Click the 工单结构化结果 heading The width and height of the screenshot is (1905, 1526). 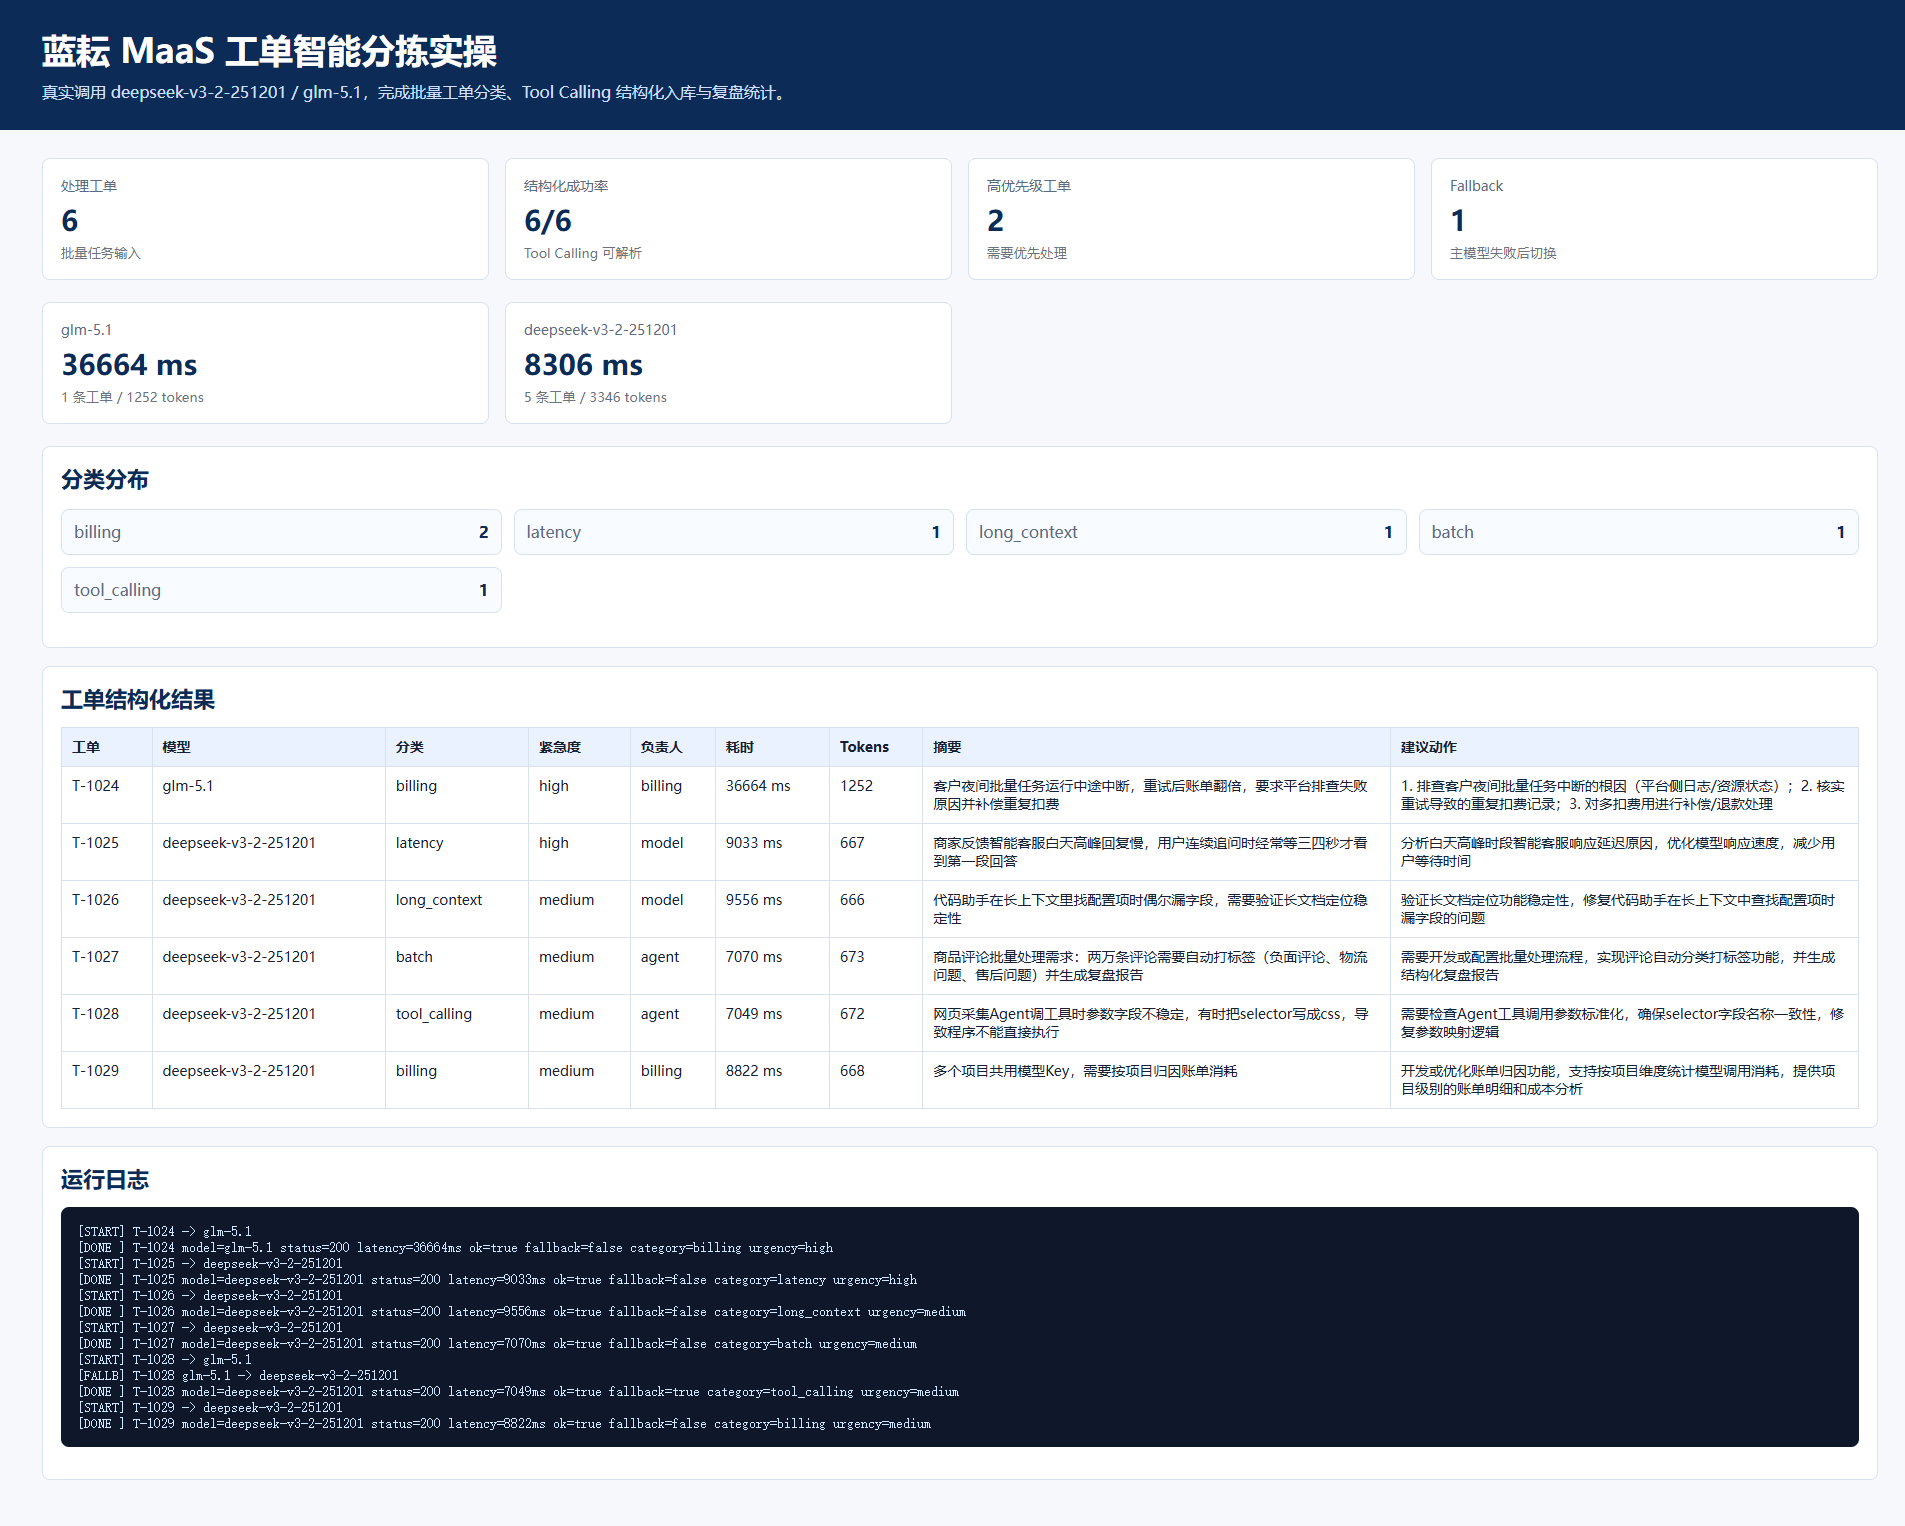[x=138, y=700]
